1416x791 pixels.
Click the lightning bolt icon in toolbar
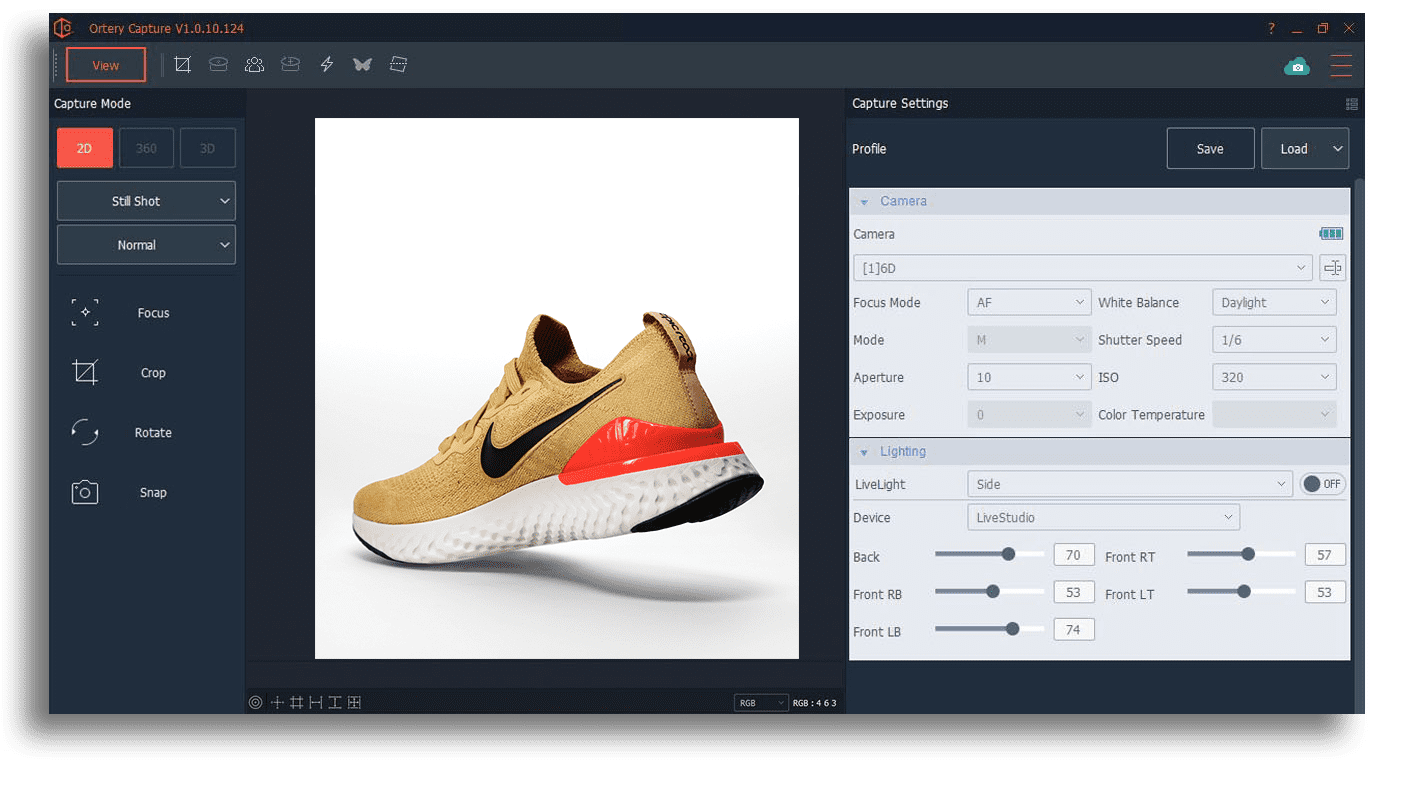[327, 65]
